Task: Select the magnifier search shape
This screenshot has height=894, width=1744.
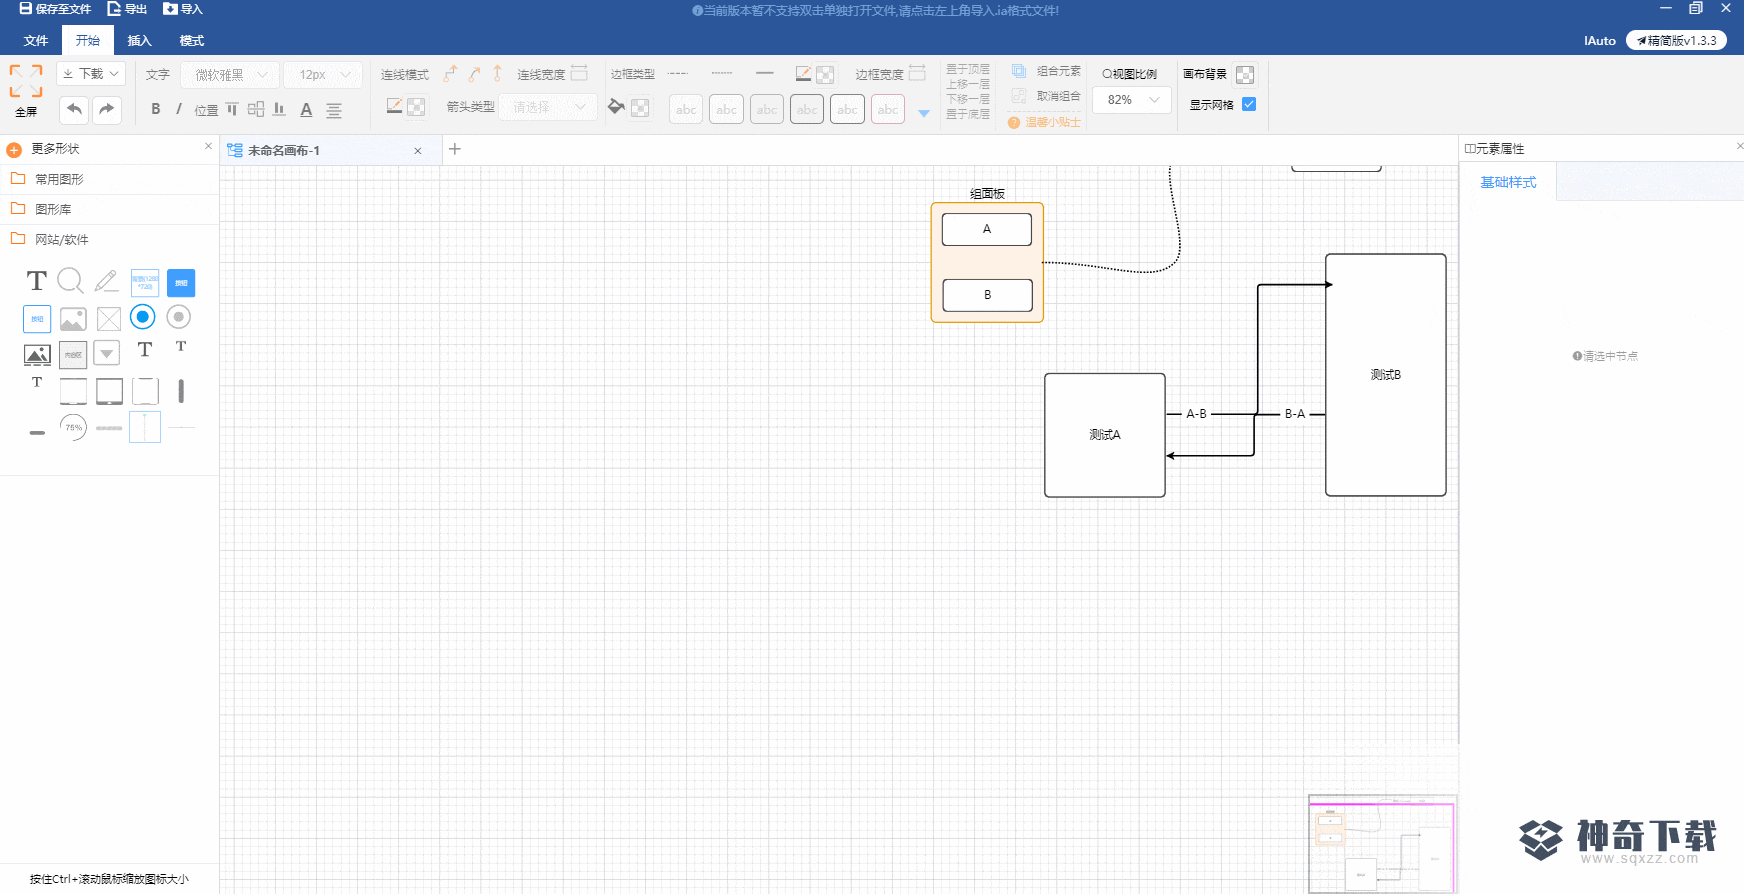Action: coord(71,281)
